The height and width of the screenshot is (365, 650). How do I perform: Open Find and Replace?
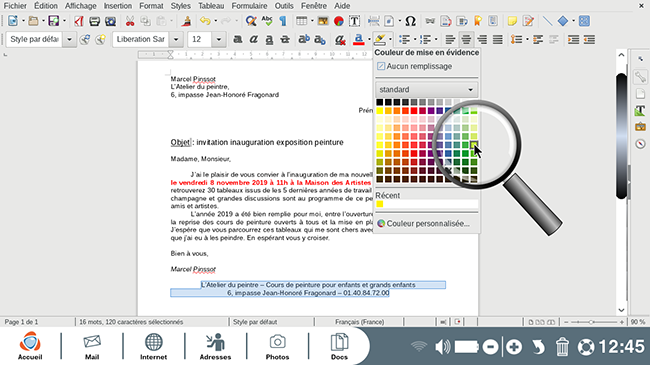coord(251,21)
